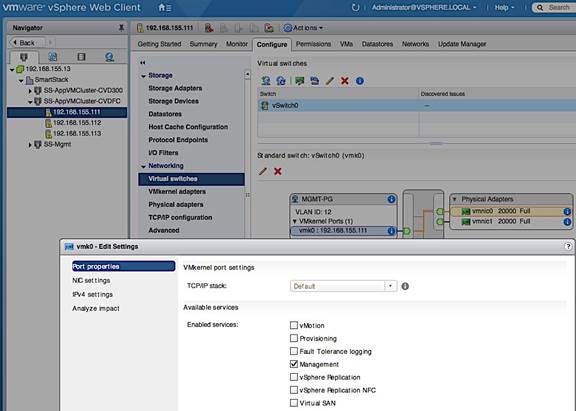Image resolution: width=576 pixels, height=411 pixels.
Task: Click red X remove switch icon
Action: (345, 81)
